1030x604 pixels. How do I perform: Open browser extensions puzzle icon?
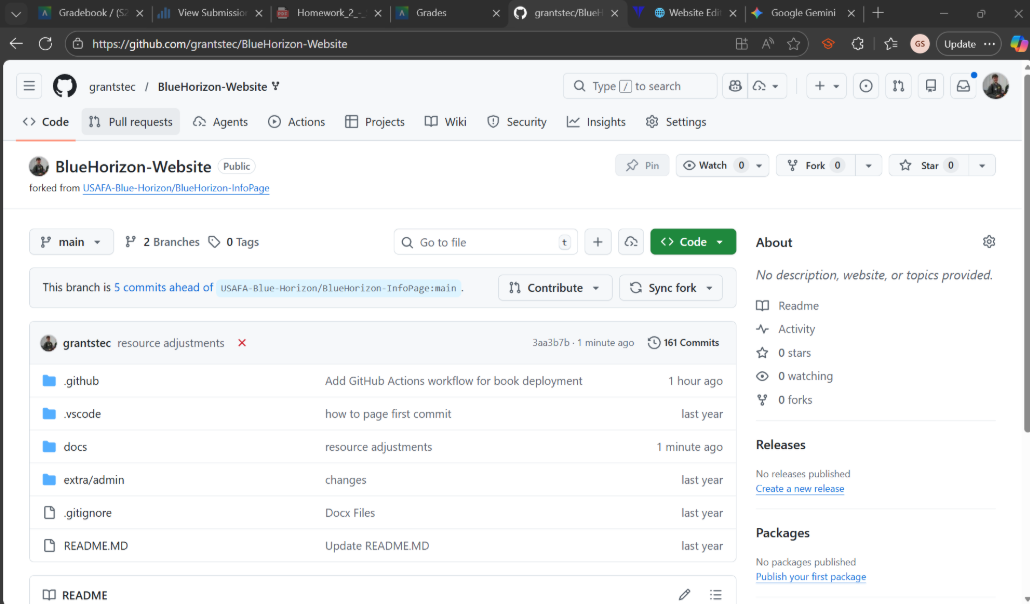point(857,44)
